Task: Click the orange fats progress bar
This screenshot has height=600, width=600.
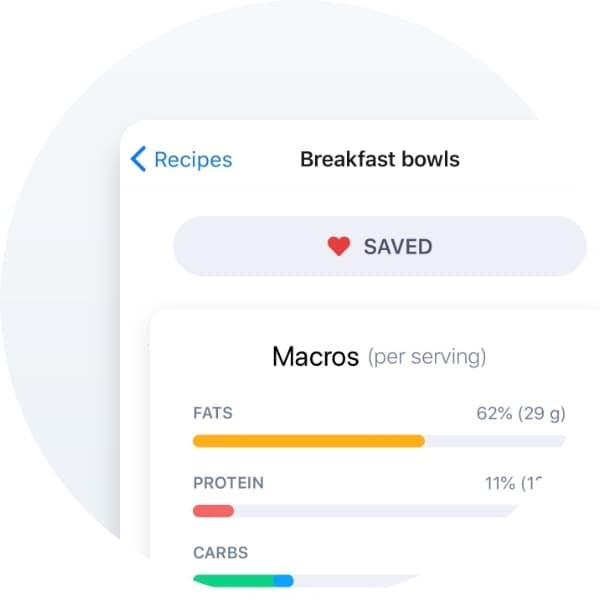Action: point(309,441)
